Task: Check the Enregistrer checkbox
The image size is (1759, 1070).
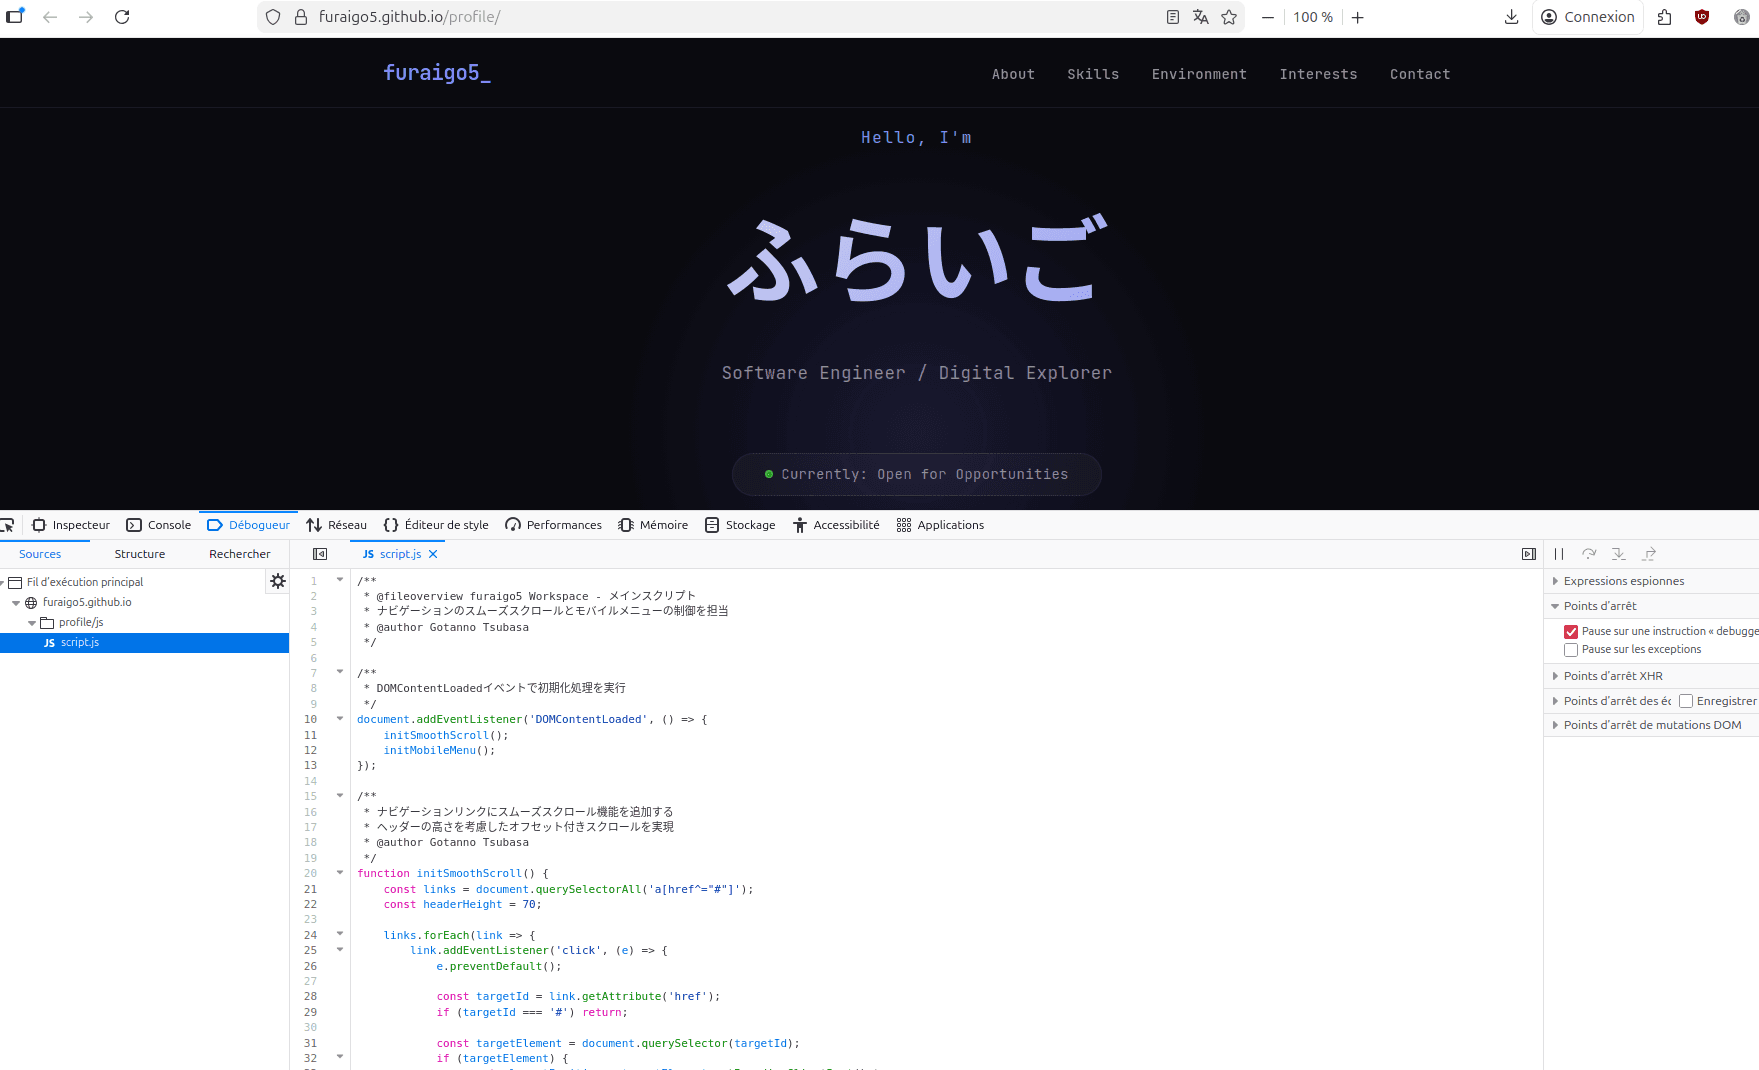Action: (1686, 701)
